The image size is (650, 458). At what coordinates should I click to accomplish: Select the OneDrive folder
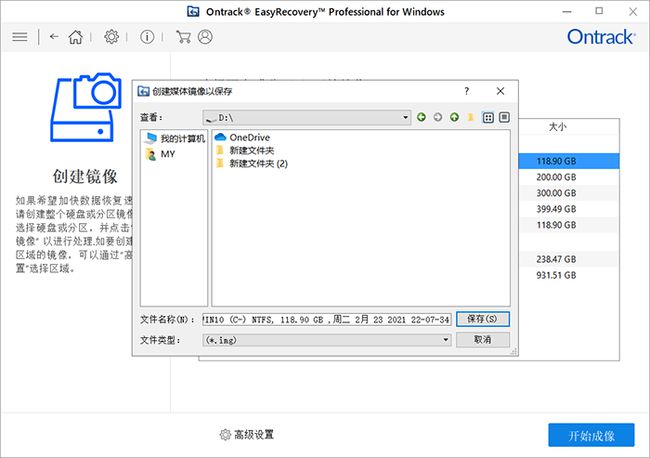(x=249, y=137)
